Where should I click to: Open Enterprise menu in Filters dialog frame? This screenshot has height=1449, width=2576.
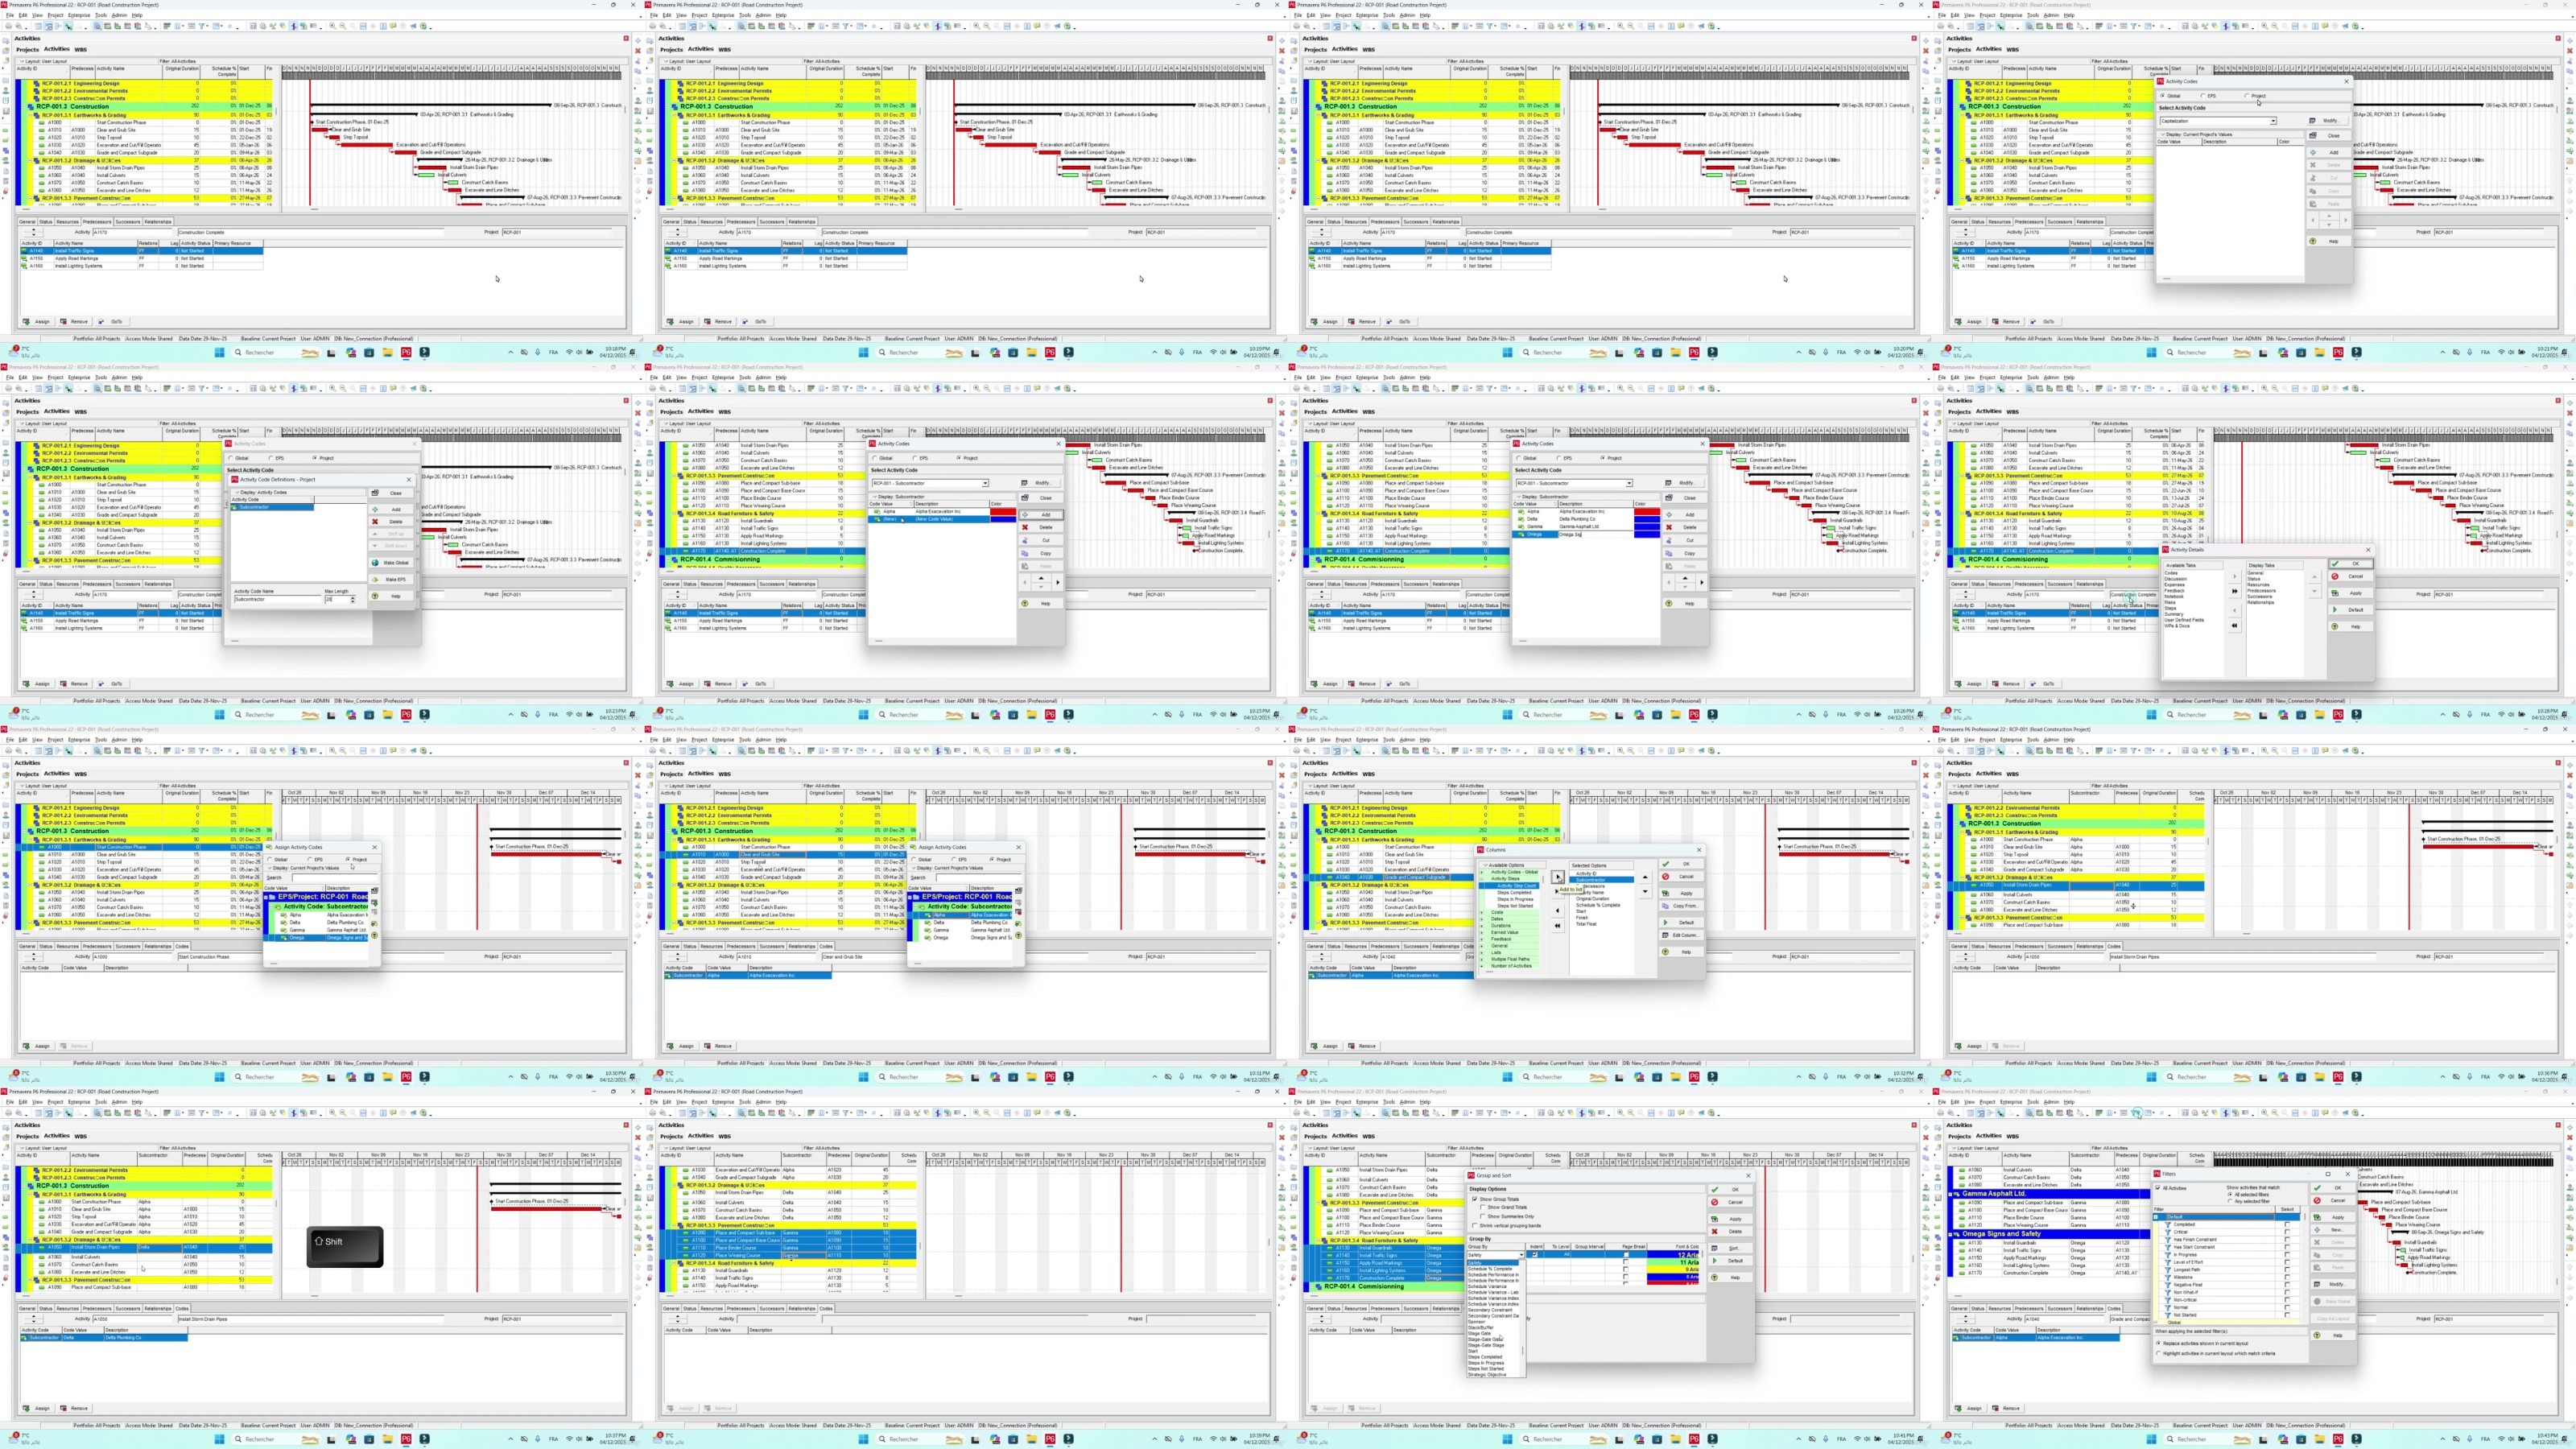pyautogui.click(x=2011, y=1102)
